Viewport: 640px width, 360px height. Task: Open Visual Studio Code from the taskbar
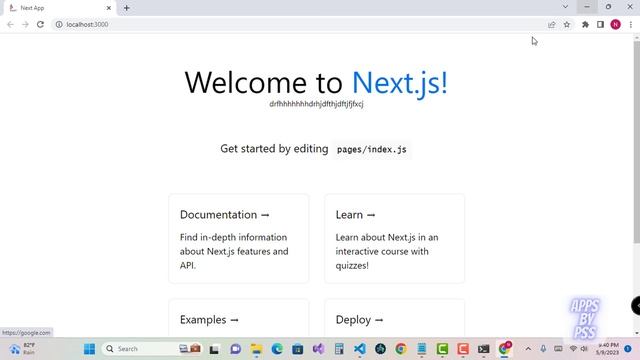click(x=360, y=349)
